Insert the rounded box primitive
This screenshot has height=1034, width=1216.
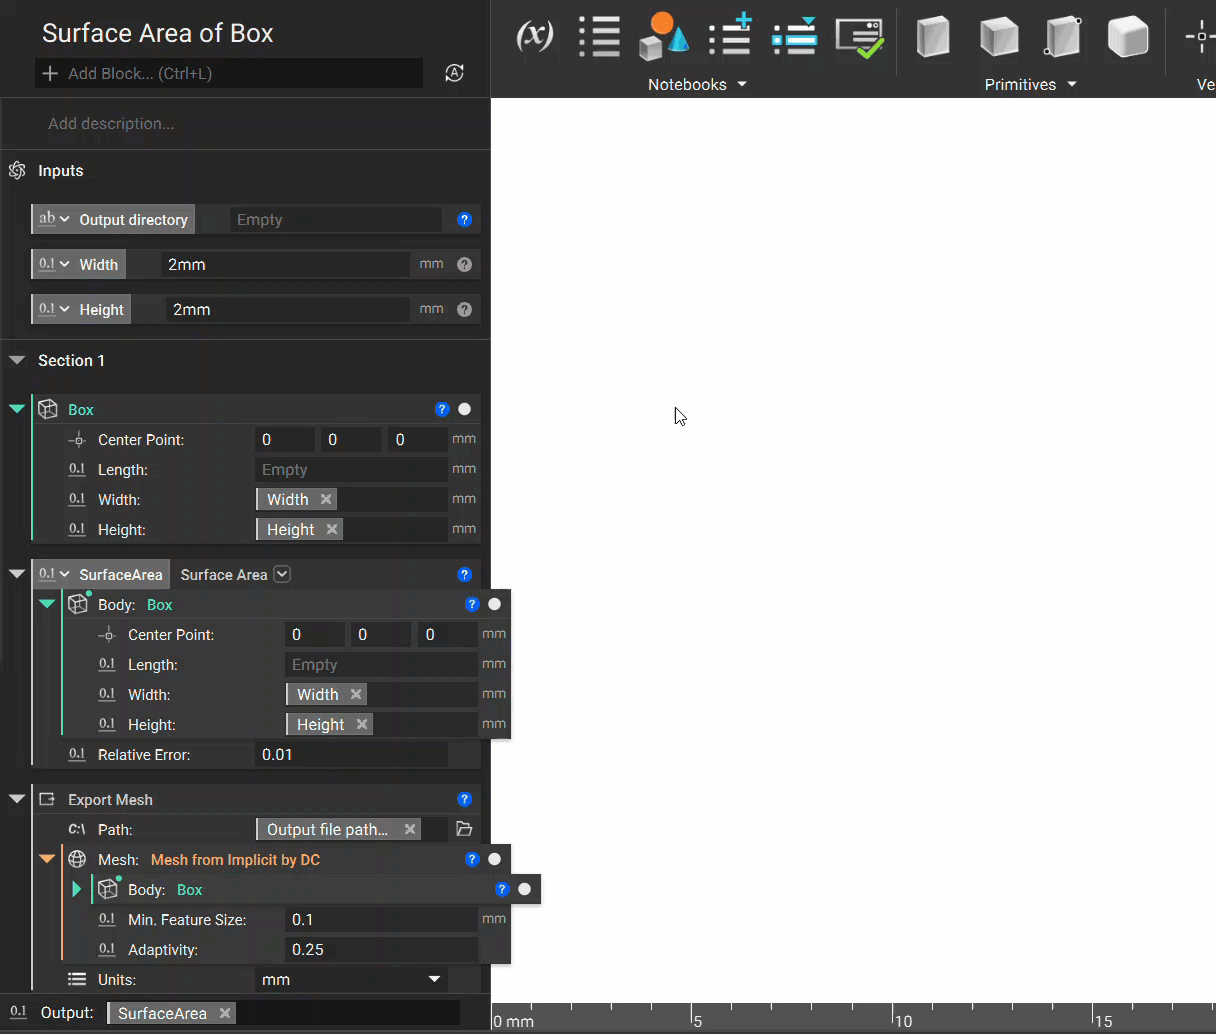click(x=1128, y=37)
